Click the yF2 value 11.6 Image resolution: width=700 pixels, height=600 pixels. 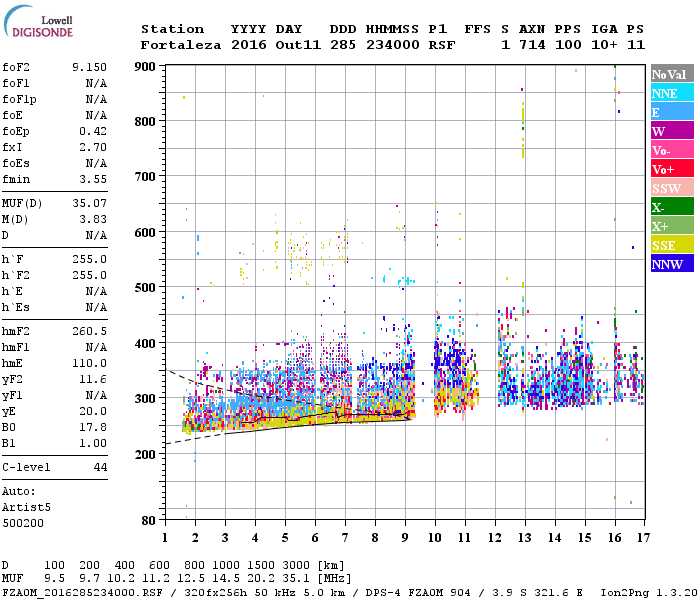click(93, 379)
